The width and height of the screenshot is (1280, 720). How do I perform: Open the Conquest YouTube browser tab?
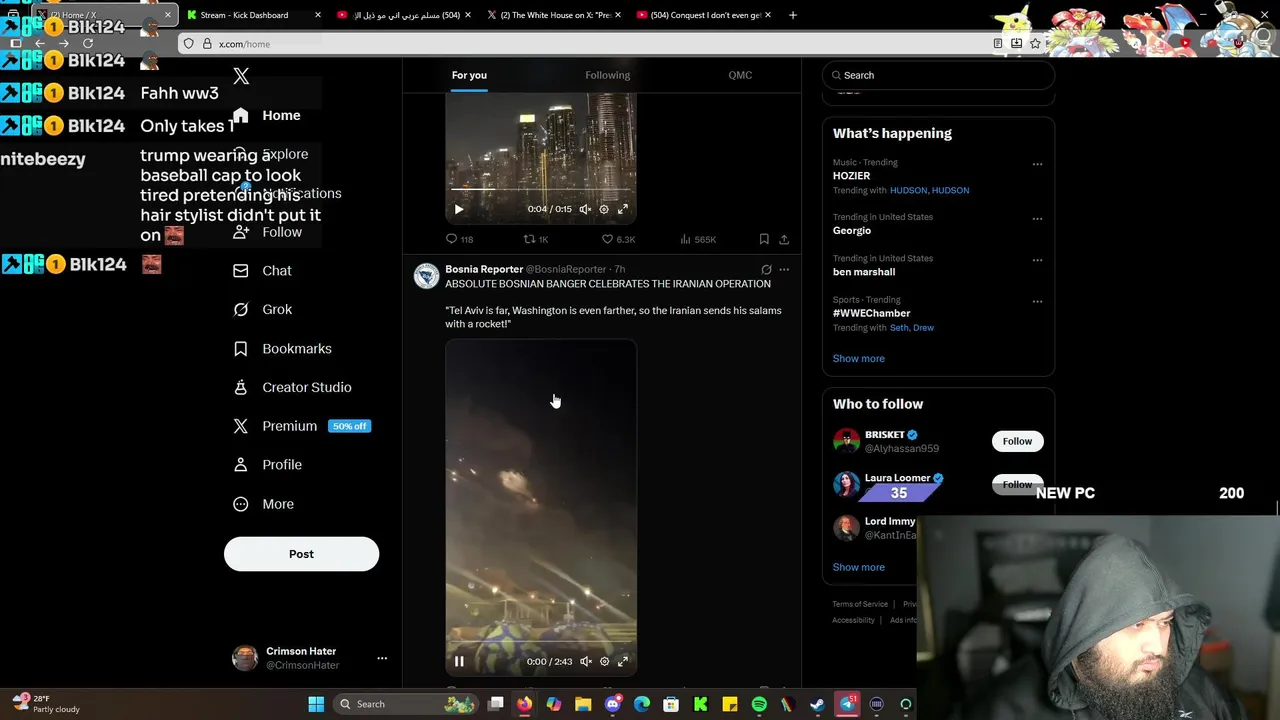click(705, 15)
